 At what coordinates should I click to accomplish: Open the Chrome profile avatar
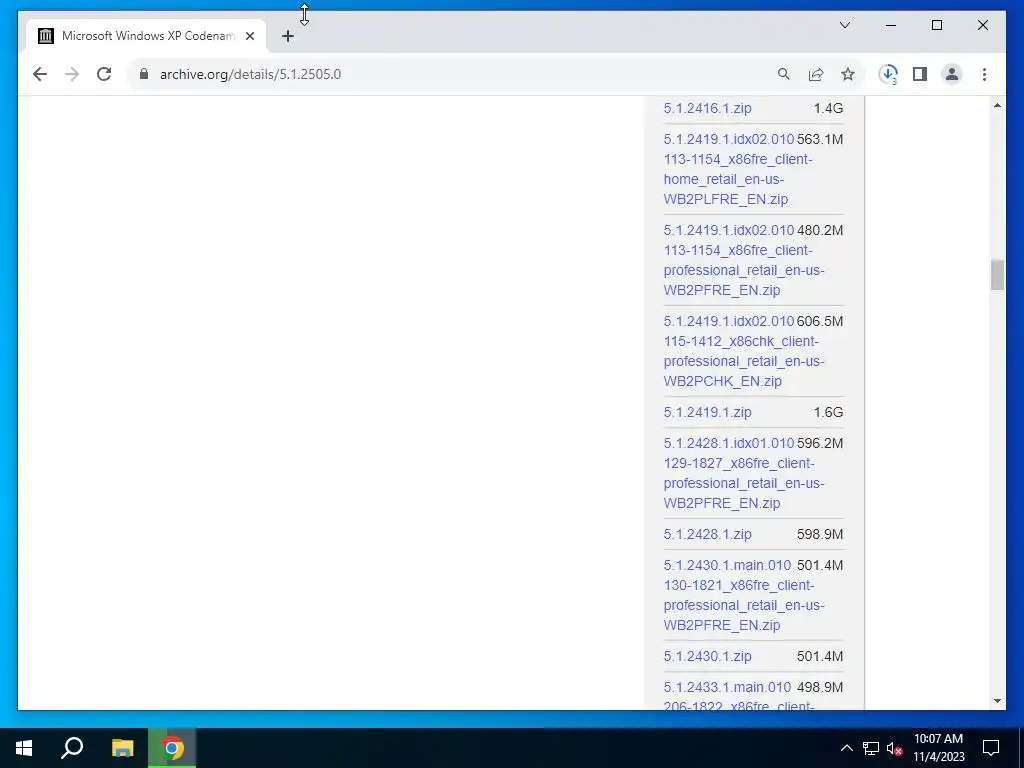[952, 74]
